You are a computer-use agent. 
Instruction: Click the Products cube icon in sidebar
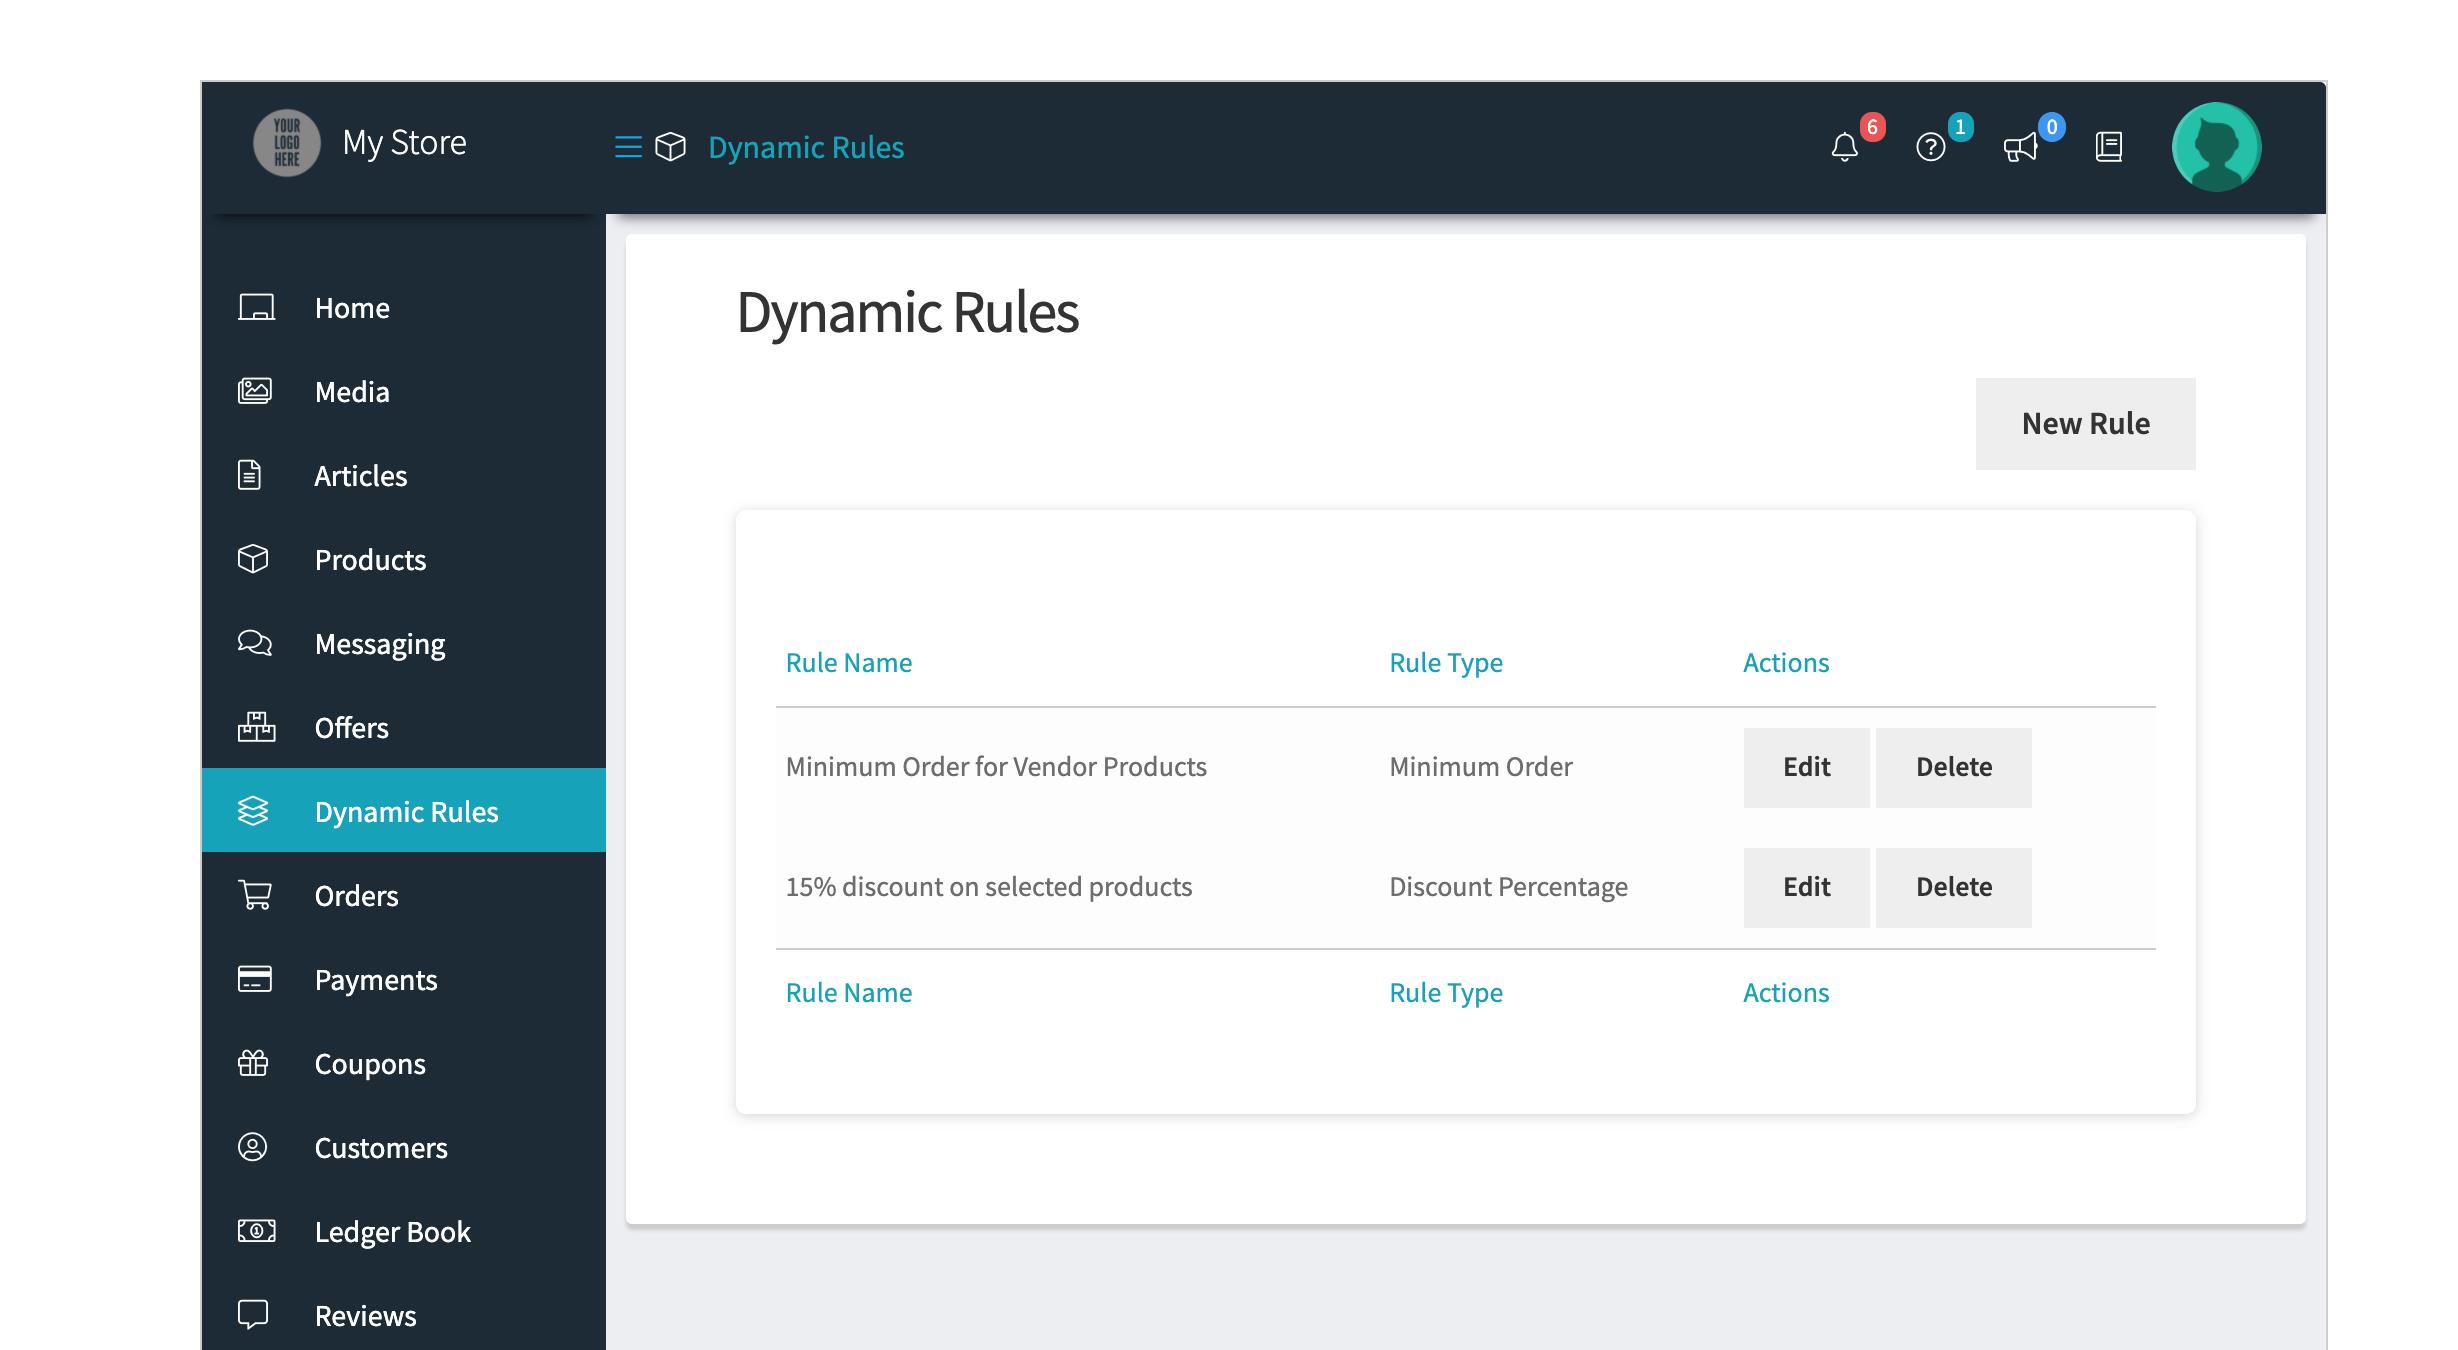(254, 559)
